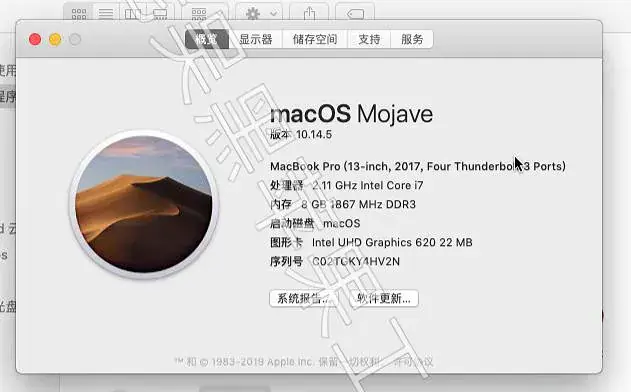Click the Finder share icon
631x392 pixels.
pos(309,14)
